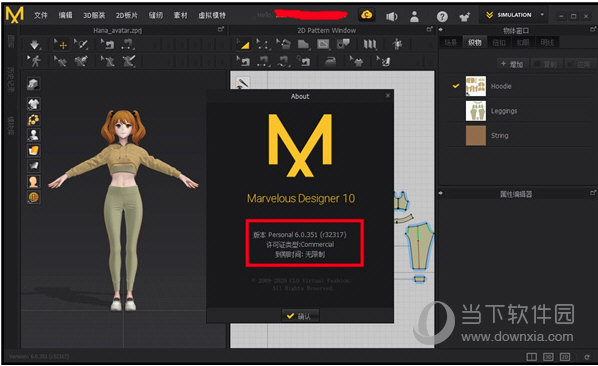Select the Select/Move tool in 3D toolbar

point(61,45)
